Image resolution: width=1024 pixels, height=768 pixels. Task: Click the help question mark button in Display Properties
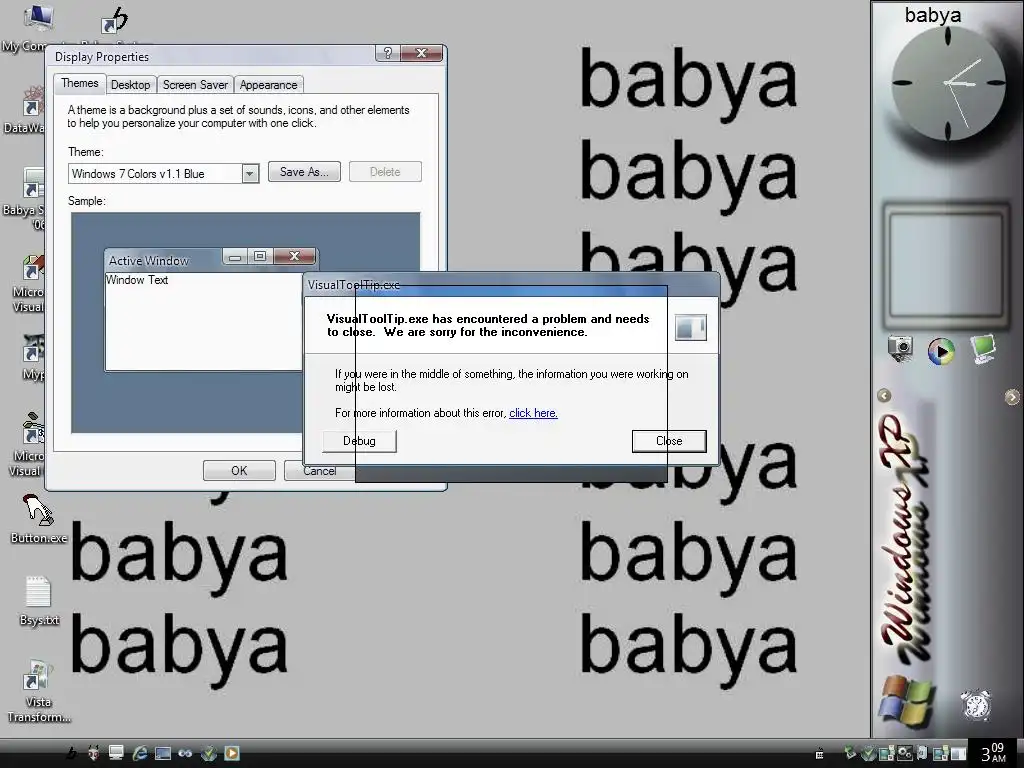tap(387, 54)
